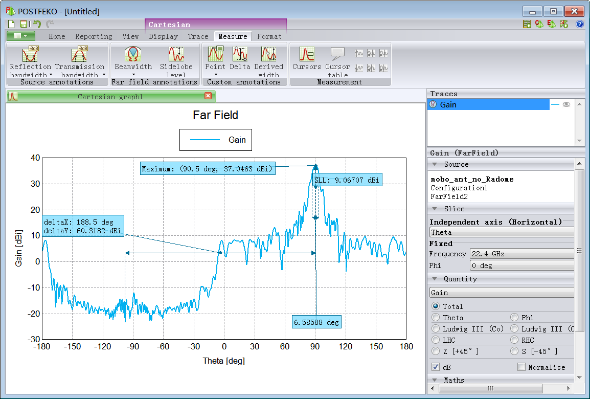Click the trace settings vertical scrollbar thumb
This screenshot has width=590, height=399.
click(x=579, y=251)
